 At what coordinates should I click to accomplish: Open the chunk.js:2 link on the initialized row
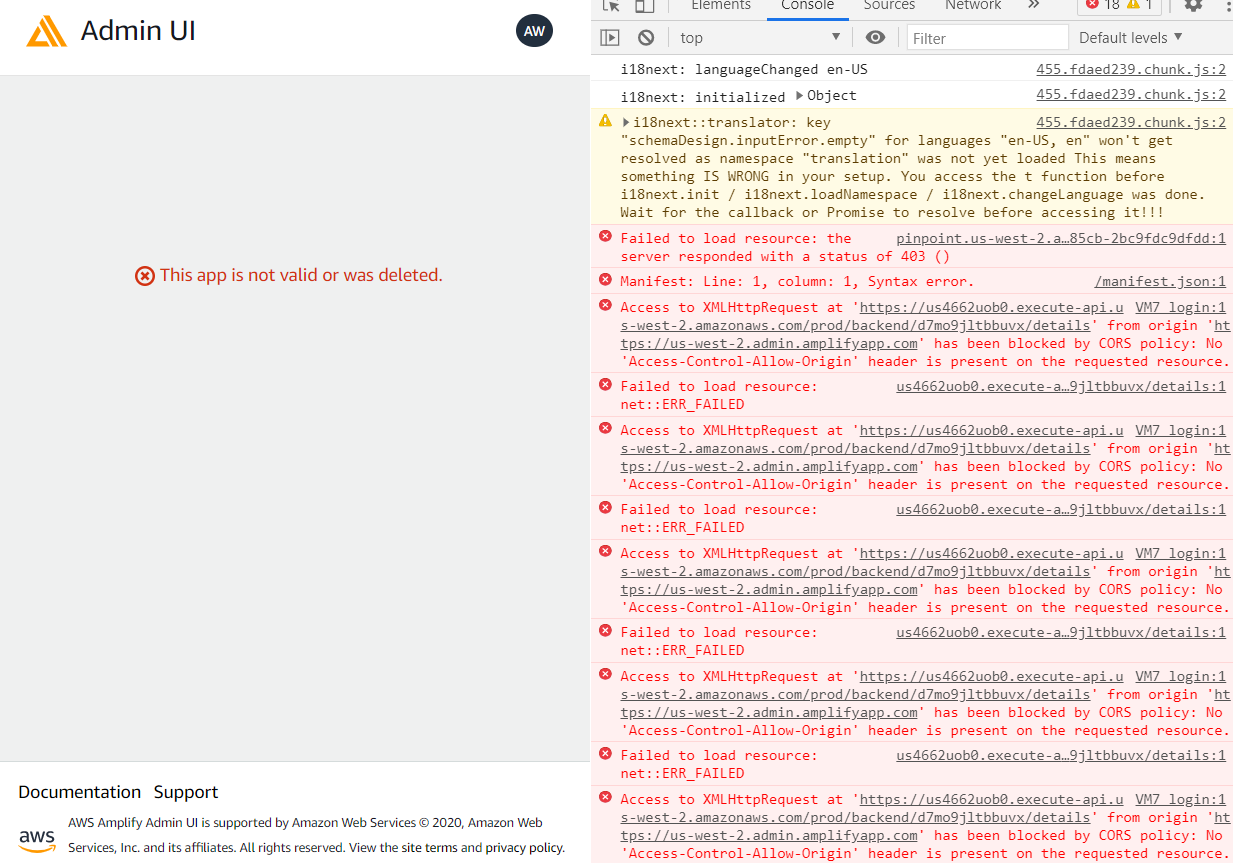[1131, 95]
